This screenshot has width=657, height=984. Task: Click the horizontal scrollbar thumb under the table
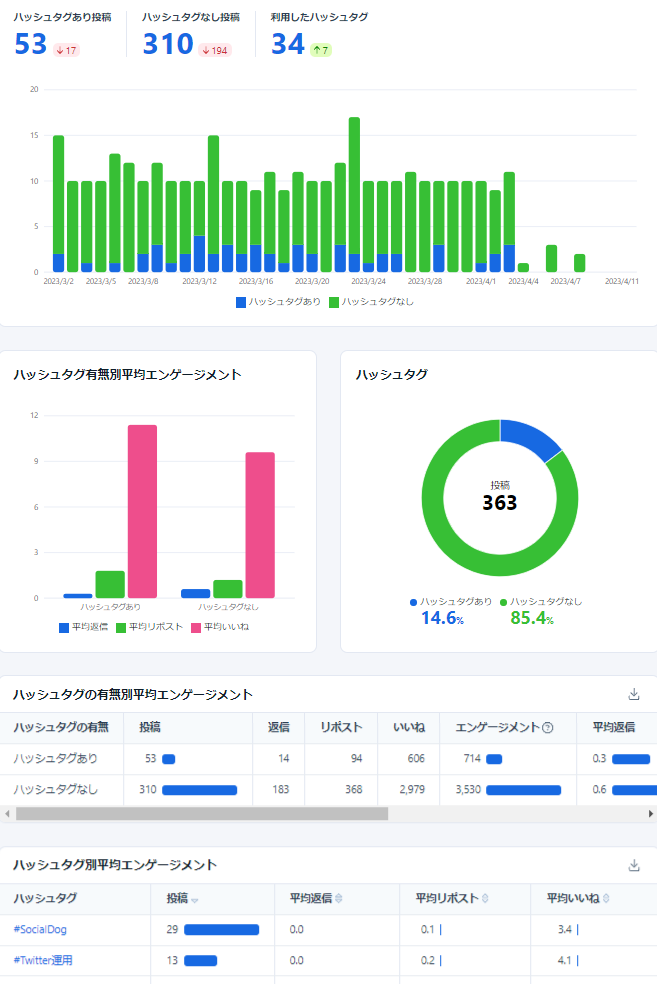click(200, 814)
